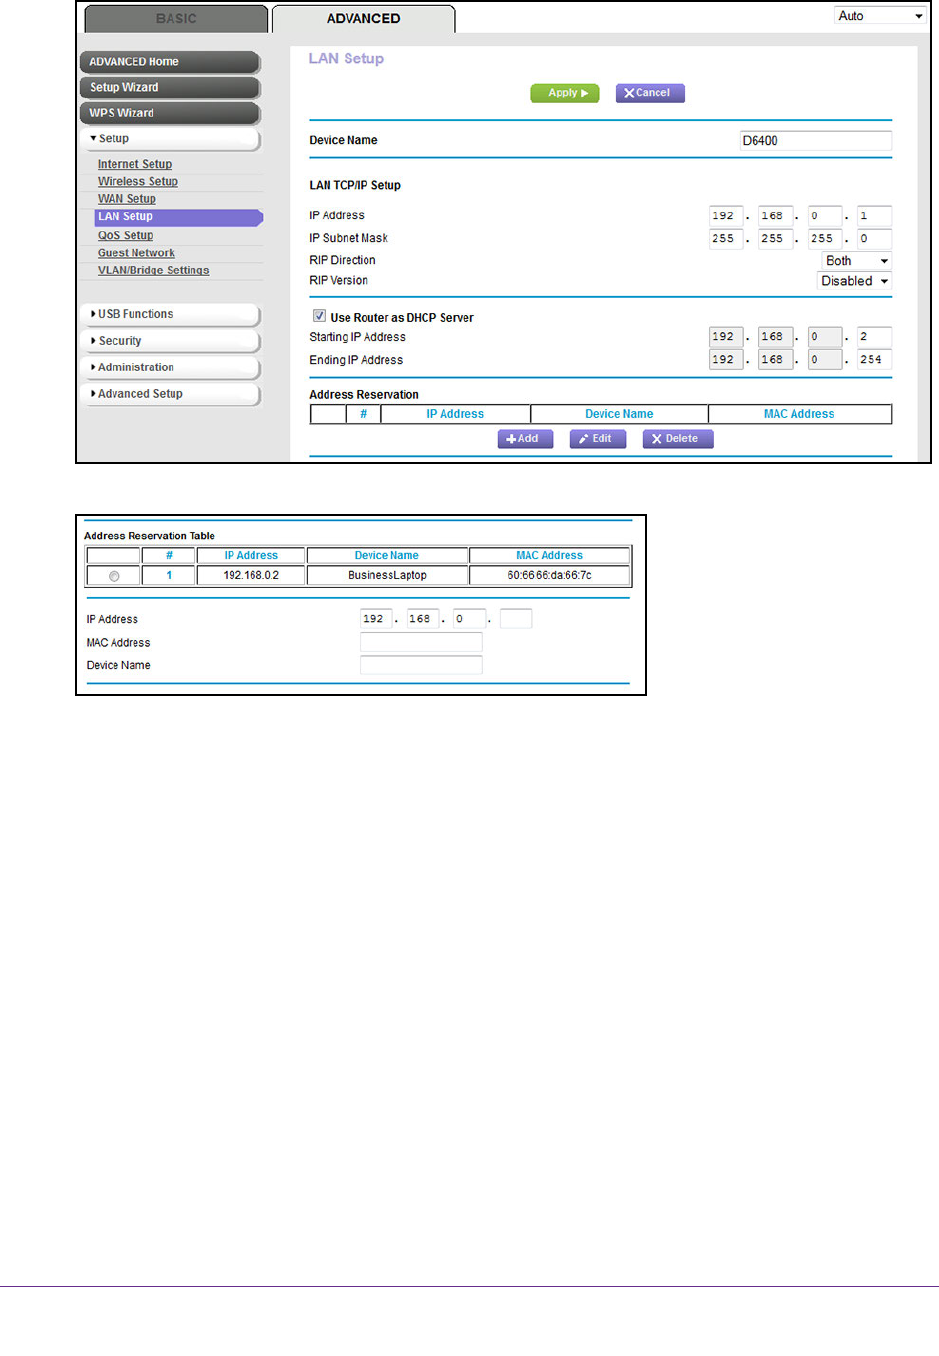This screenshot has height=1356, width=939.
Task: Click the Delete reservation button
Action: [x=678, y=439]
